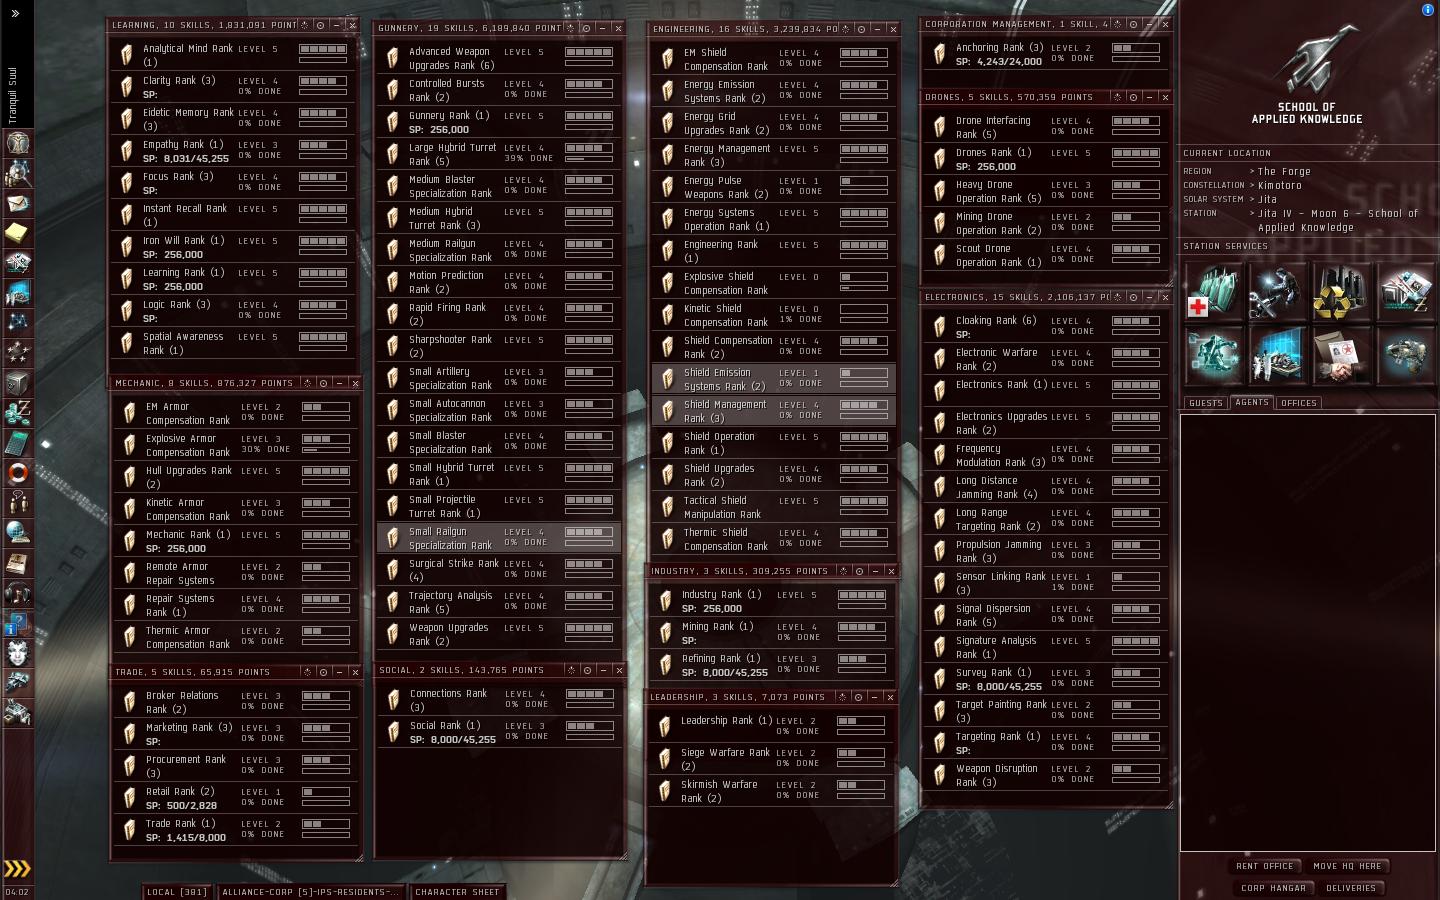The height and width of the screenshot is (900, 1440).
Task: Collapse the Electronics skills window with its minus button
Action: pos(1149,297)
